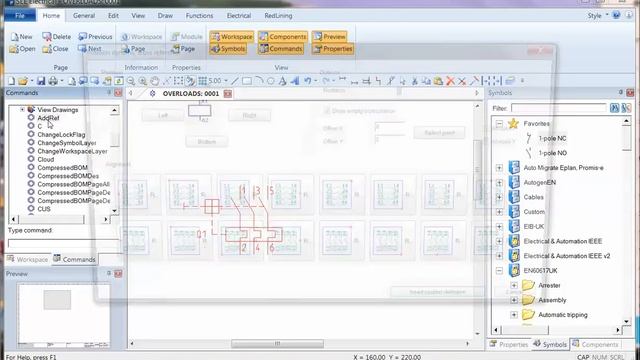Expand the Cables symbol library

click(499, 197)
